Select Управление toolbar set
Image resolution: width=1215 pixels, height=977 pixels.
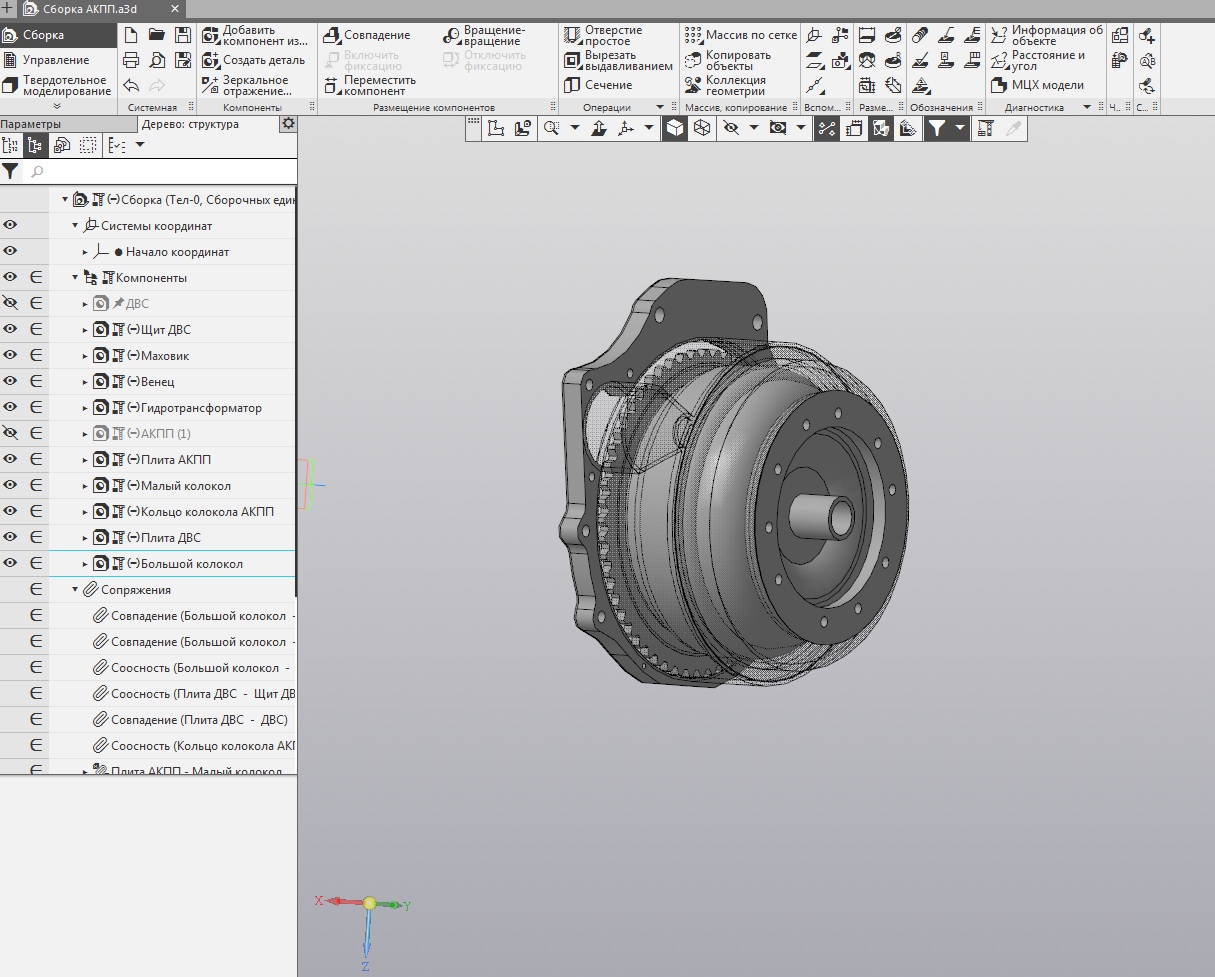pos(58,60)
